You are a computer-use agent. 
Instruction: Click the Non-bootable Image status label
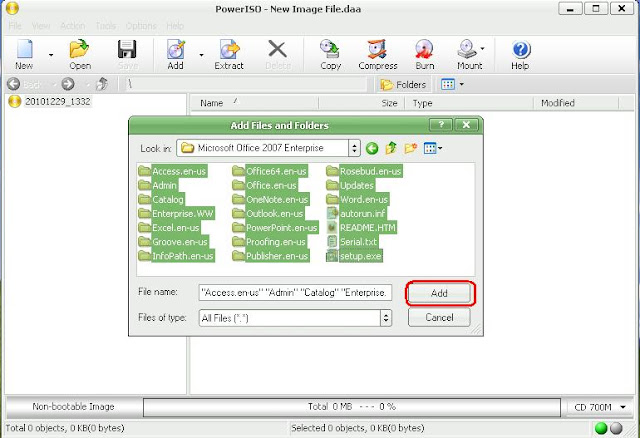[x=73, y=407]
